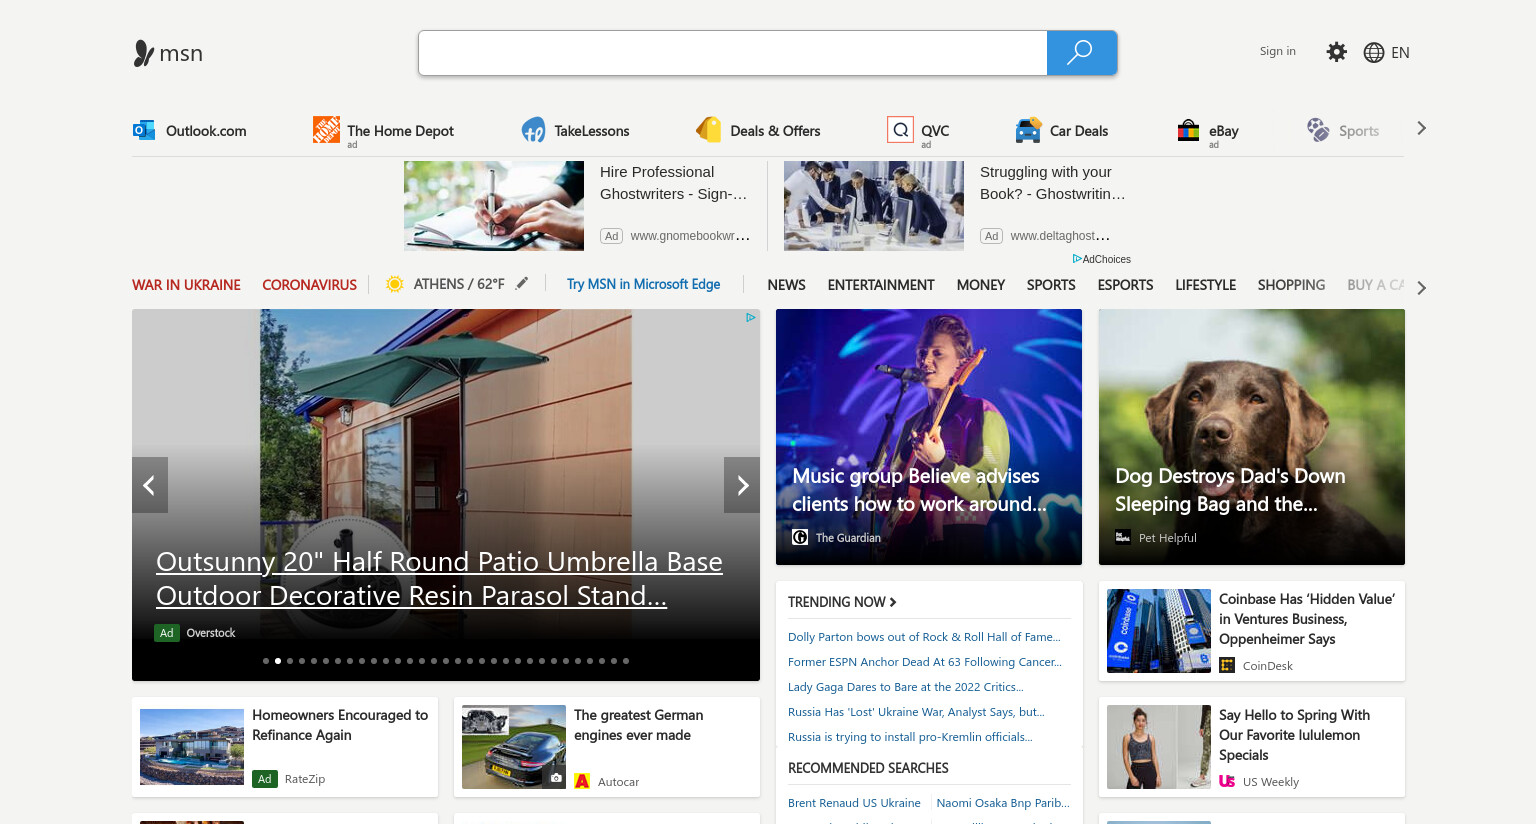Select the News menu item
1536x824 pixels.
click(x=786, y=285)
